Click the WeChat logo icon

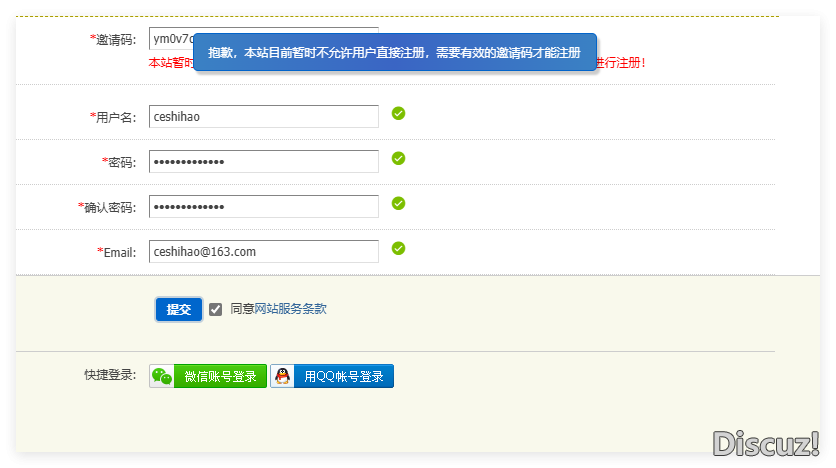[162, 376]
